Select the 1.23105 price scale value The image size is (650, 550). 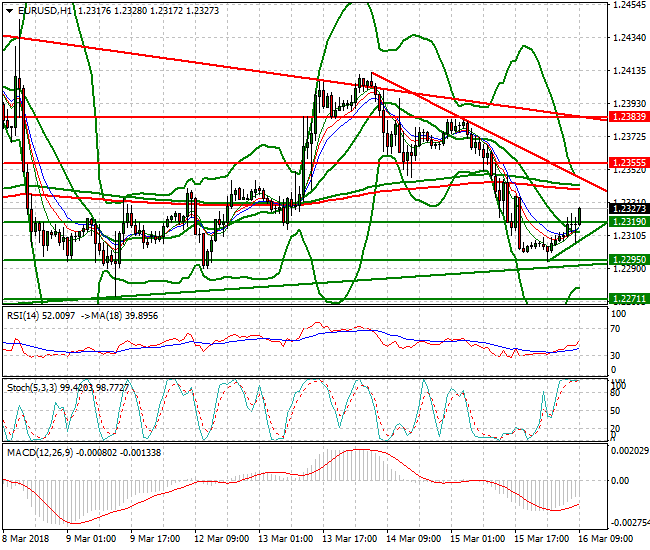click(629, 235)
